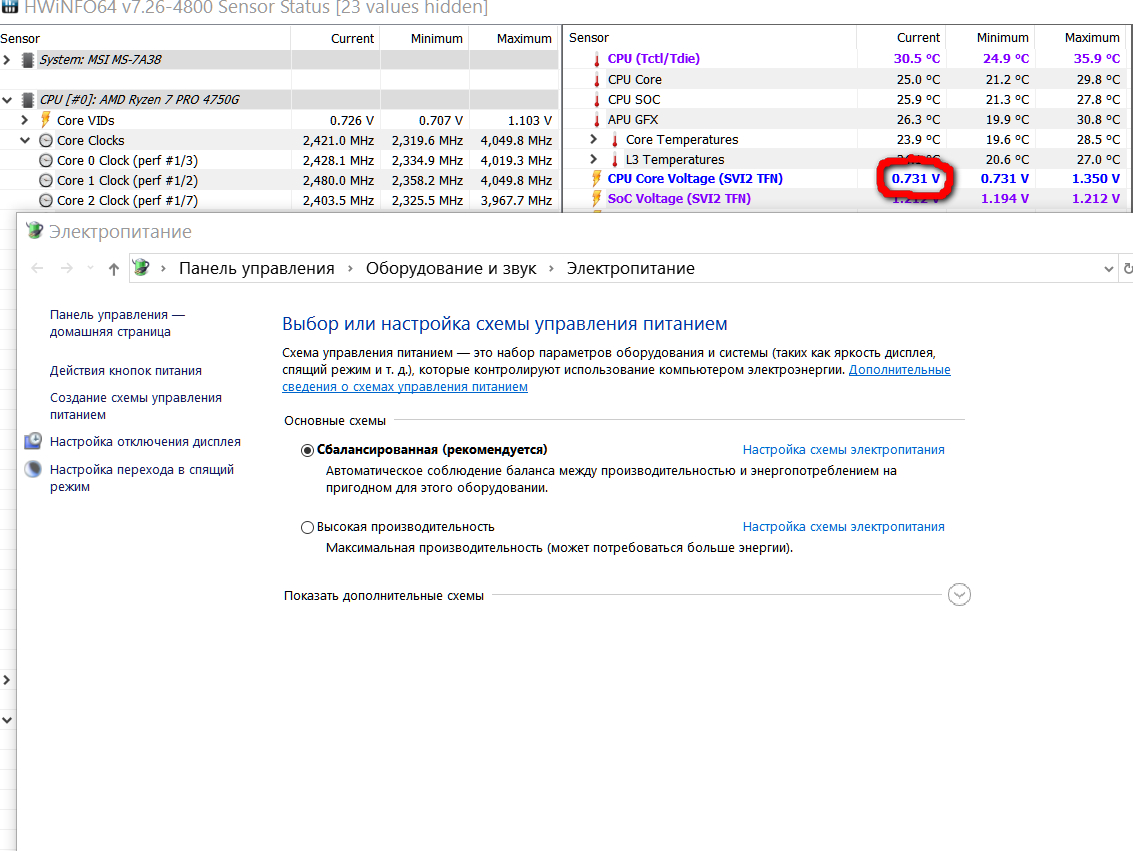Click the display-off settings monitor icon
Image resolution: width=1133 pixels, height=851 pixels.
[33, 441]
